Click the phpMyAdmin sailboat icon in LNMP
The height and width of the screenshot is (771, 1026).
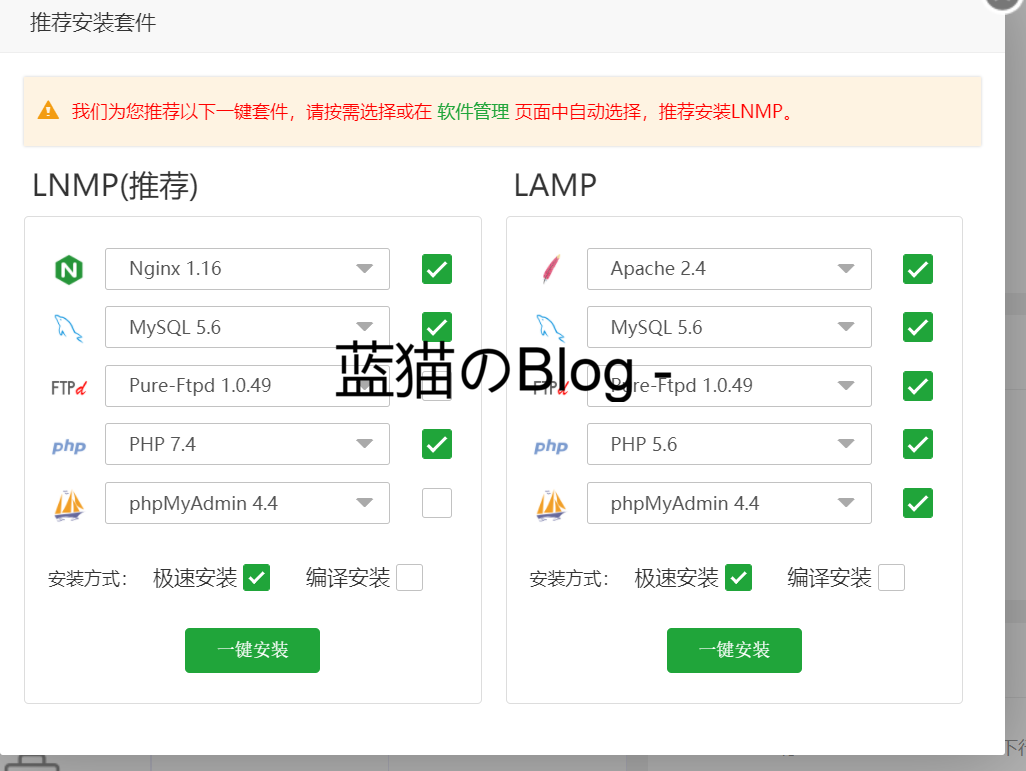[68, 504]
